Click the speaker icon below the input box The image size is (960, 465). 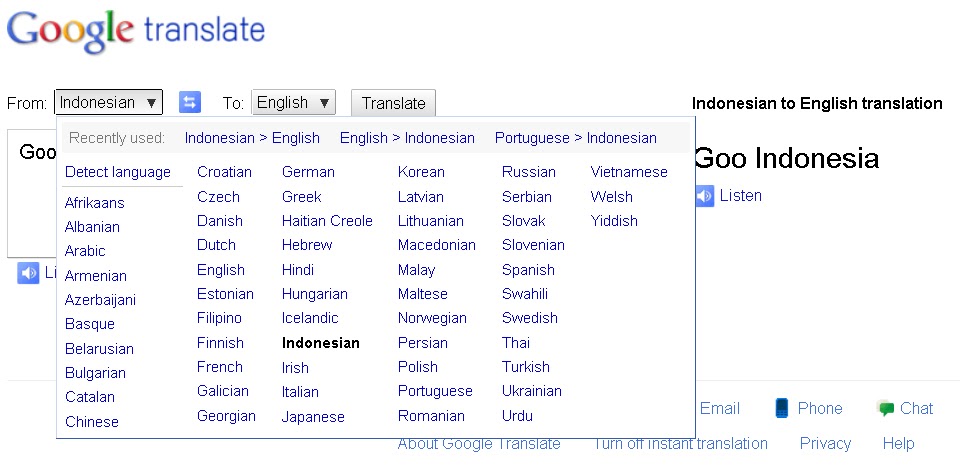pos(28,273)
